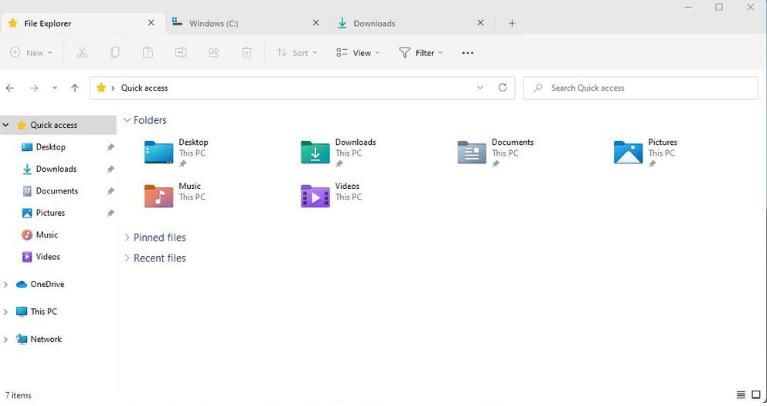Expand the Pinned files section
The image size is (767, 406).
click(x=127, y=237)
